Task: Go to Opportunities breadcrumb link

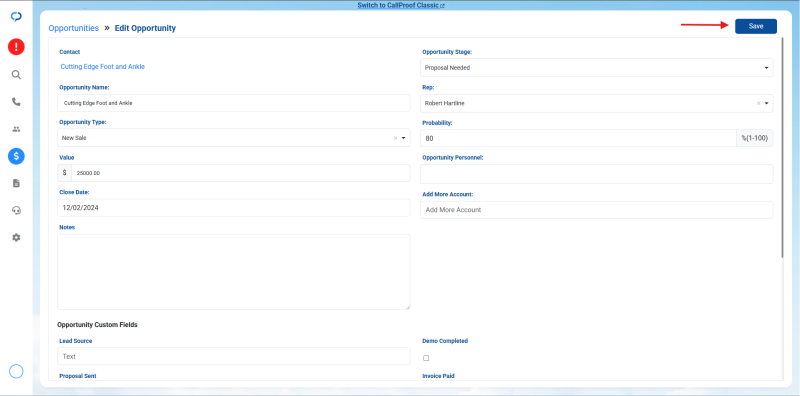Action: [x=73, y=28]
